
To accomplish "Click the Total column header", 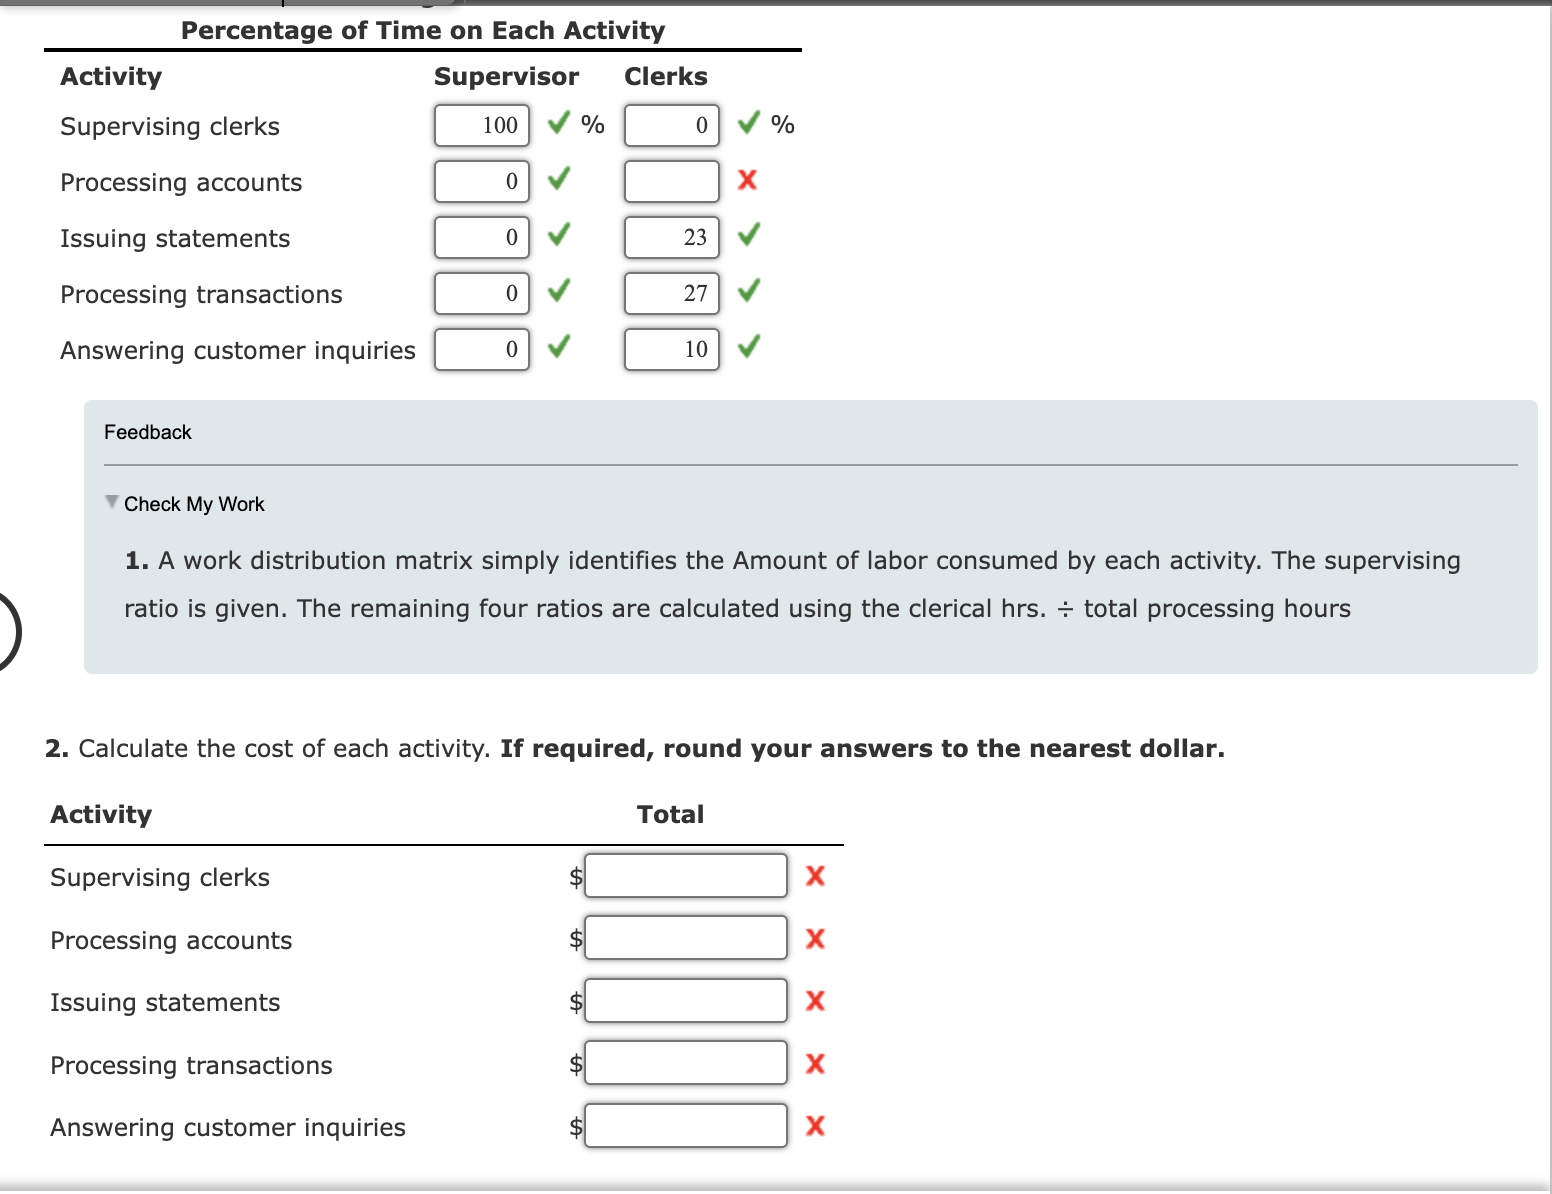I will point(671,814).
